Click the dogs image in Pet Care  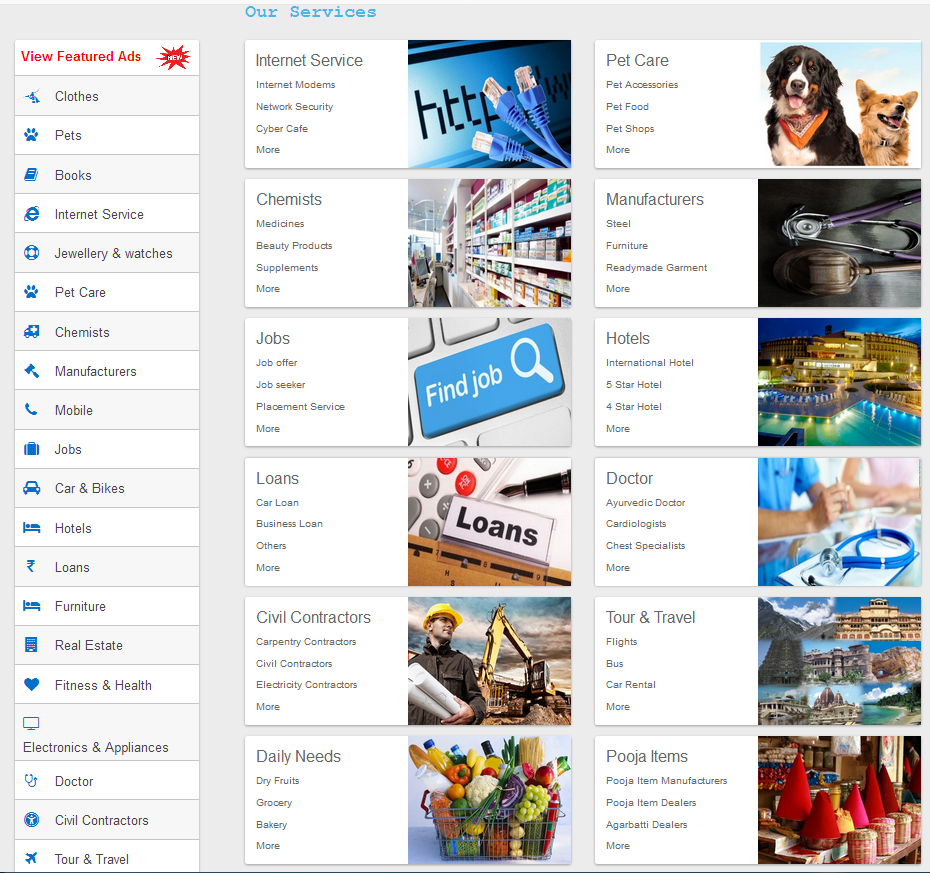[840, 104]
